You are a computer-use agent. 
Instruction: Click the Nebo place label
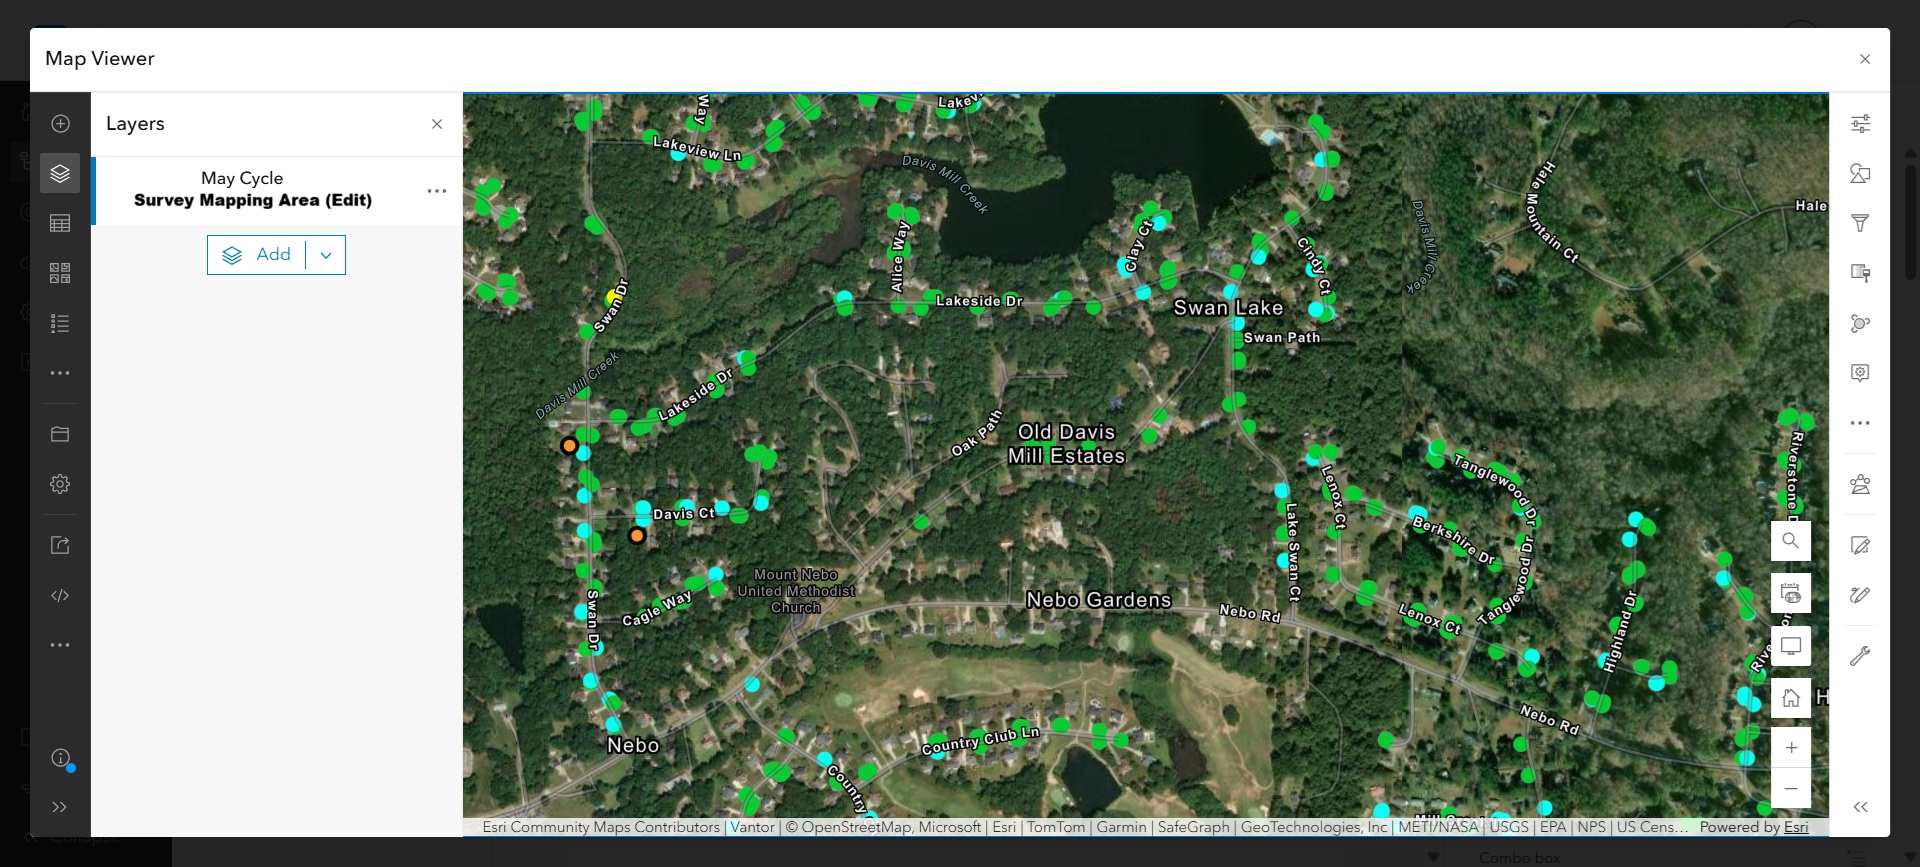pyautogui.click(x=633, y=745)
